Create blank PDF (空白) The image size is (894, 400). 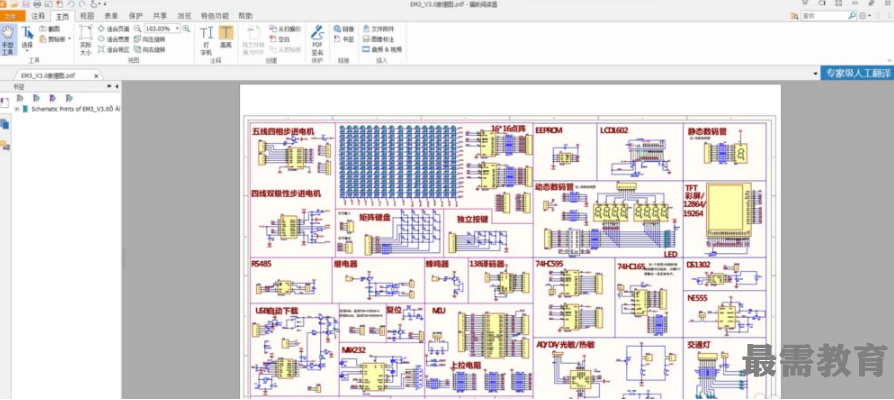tap(280, 39)
